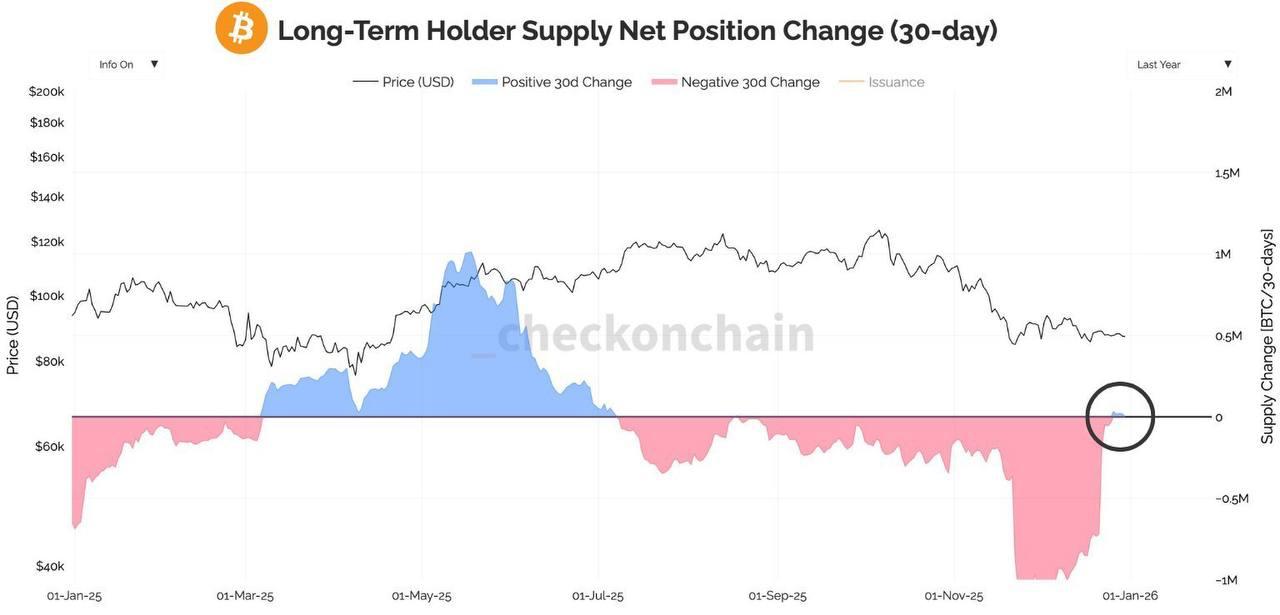Open the Info On dropdown
1280x615 pixels.
click(117, 64)
